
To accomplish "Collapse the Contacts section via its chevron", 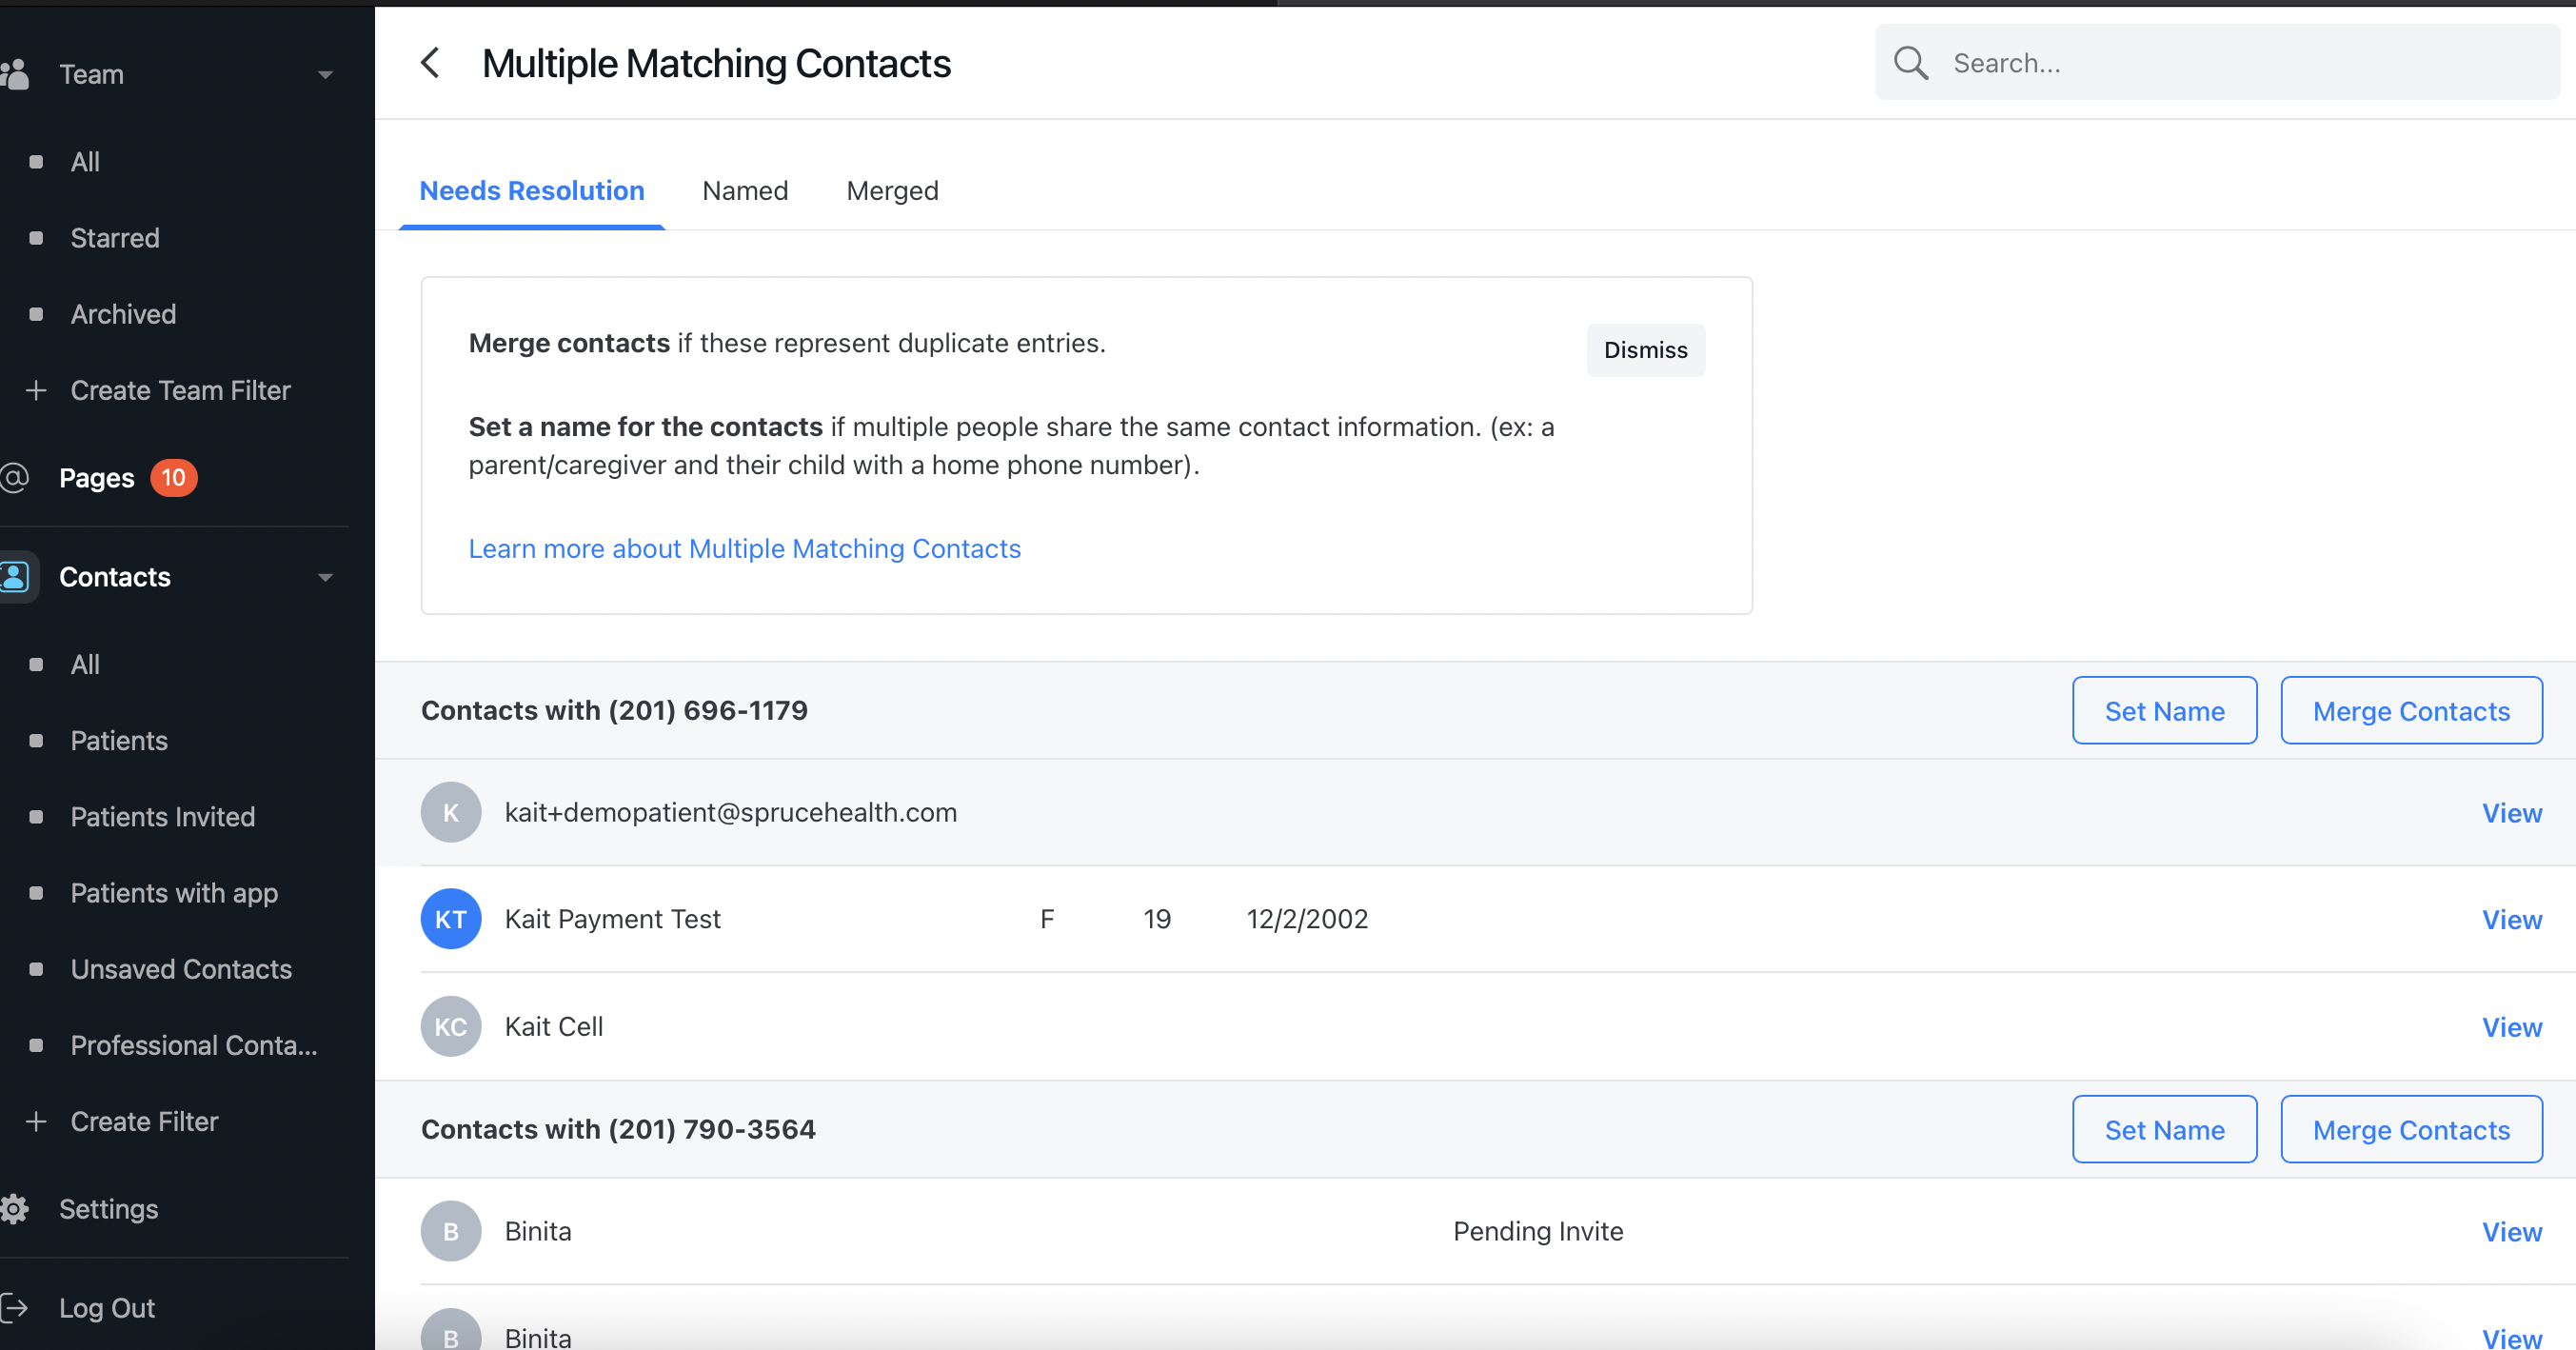I will click(x=325, y=577).
